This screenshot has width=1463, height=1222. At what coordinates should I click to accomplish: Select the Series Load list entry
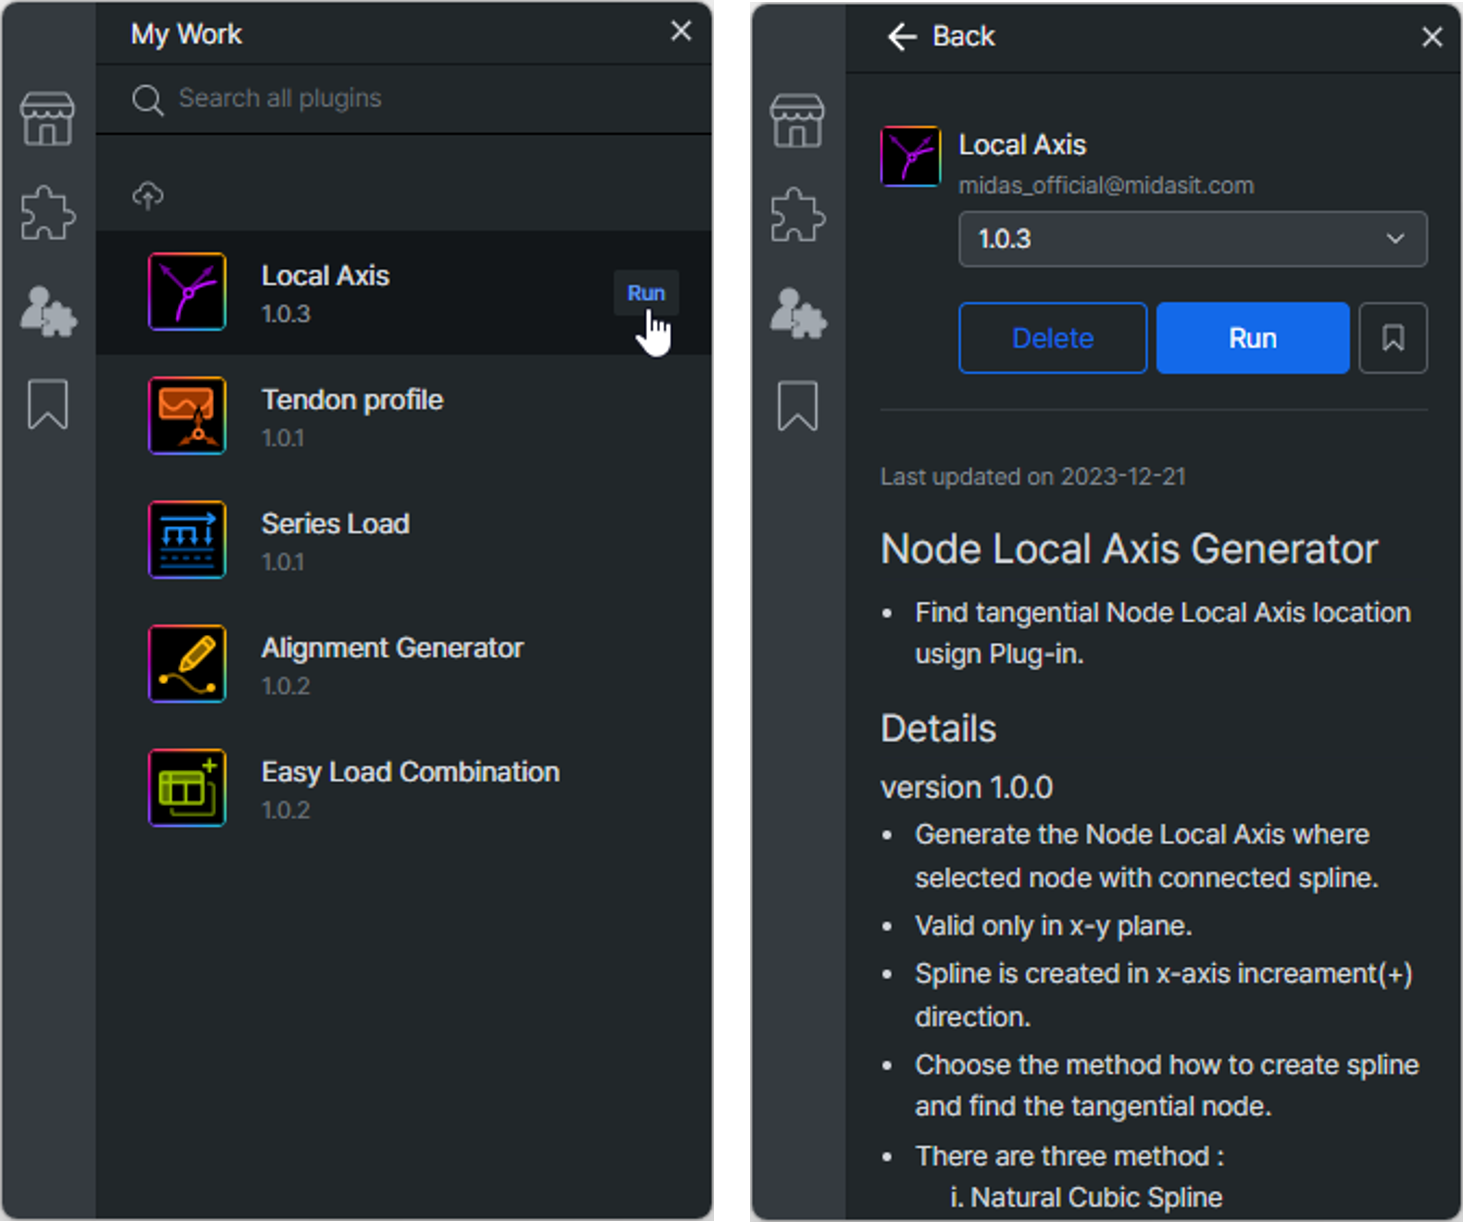pyautogui.click(x=404, y=540)
